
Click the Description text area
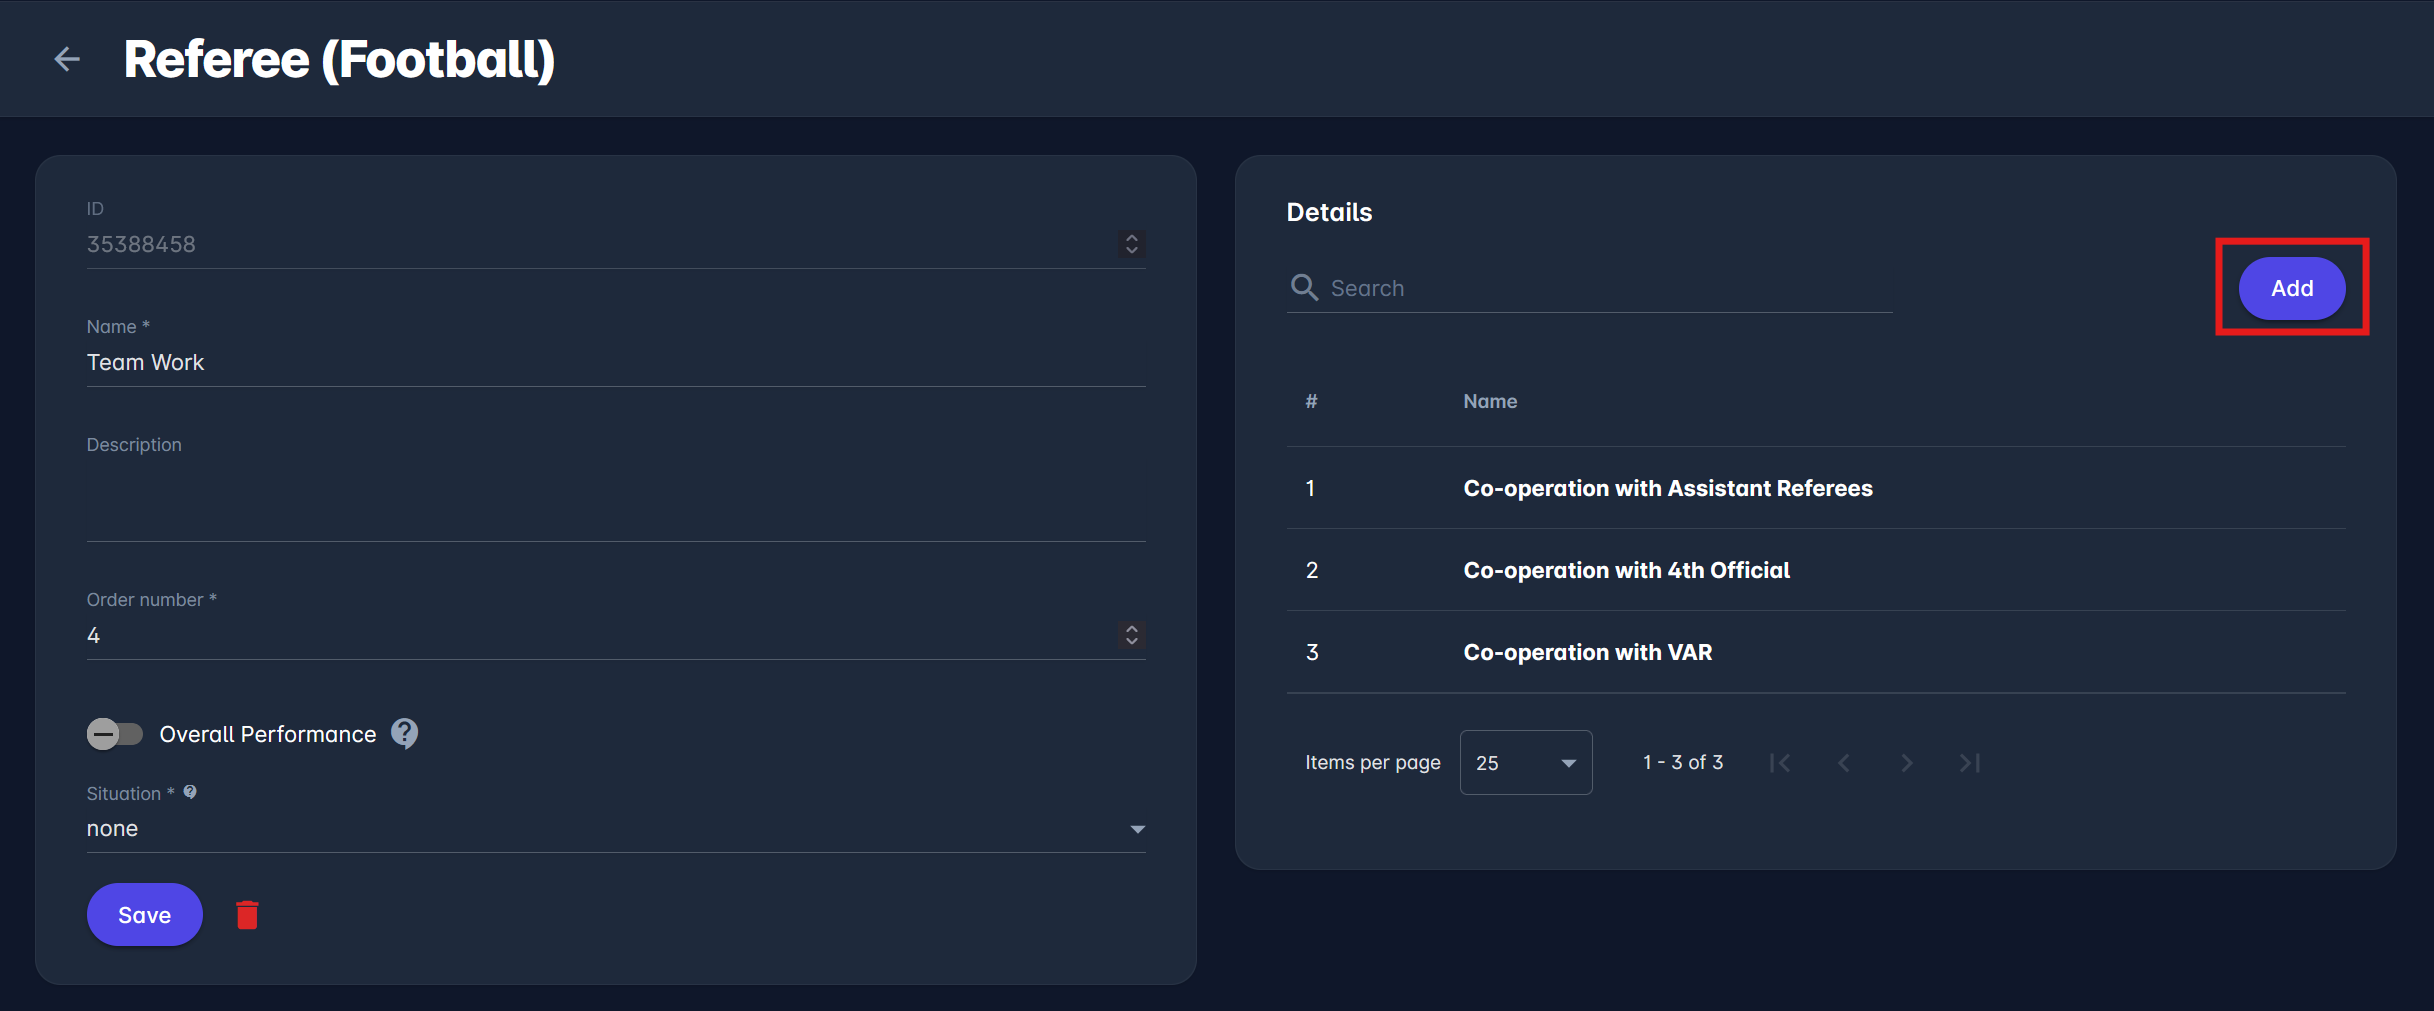coord(615,500)
